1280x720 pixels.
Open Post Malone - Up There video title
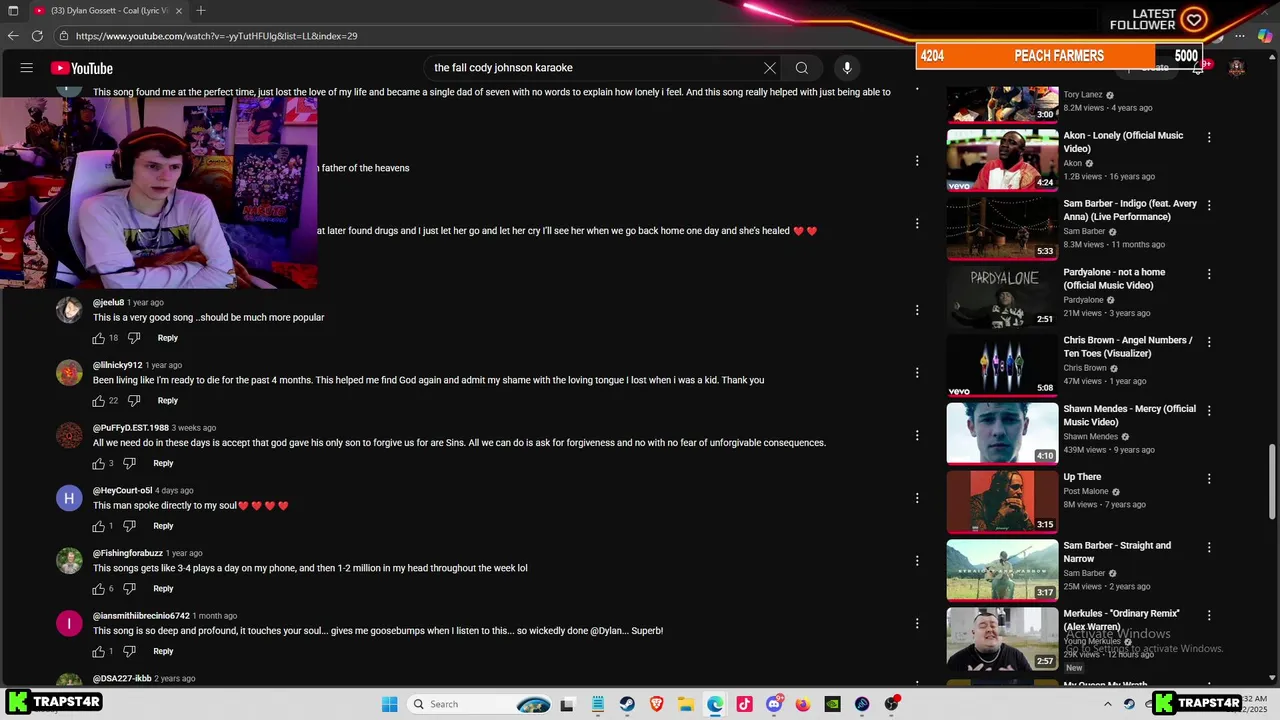(x=1082, y=477)
